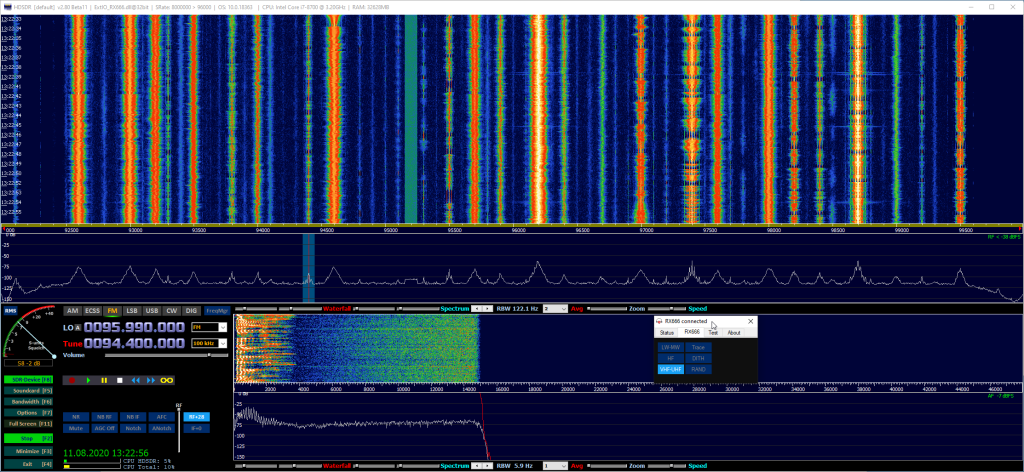Click the green Play button
The height and width of the screenshot is (472, 1024).
pos(87,380)
